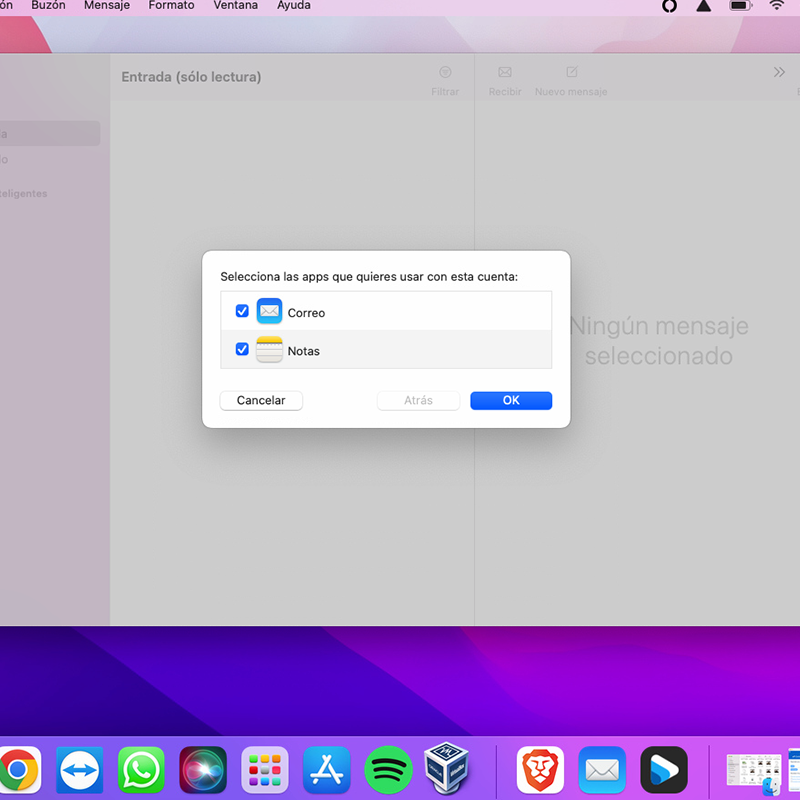Expand the toolbar overflow chevron
800x800 pixels.
tap(780, 72)
